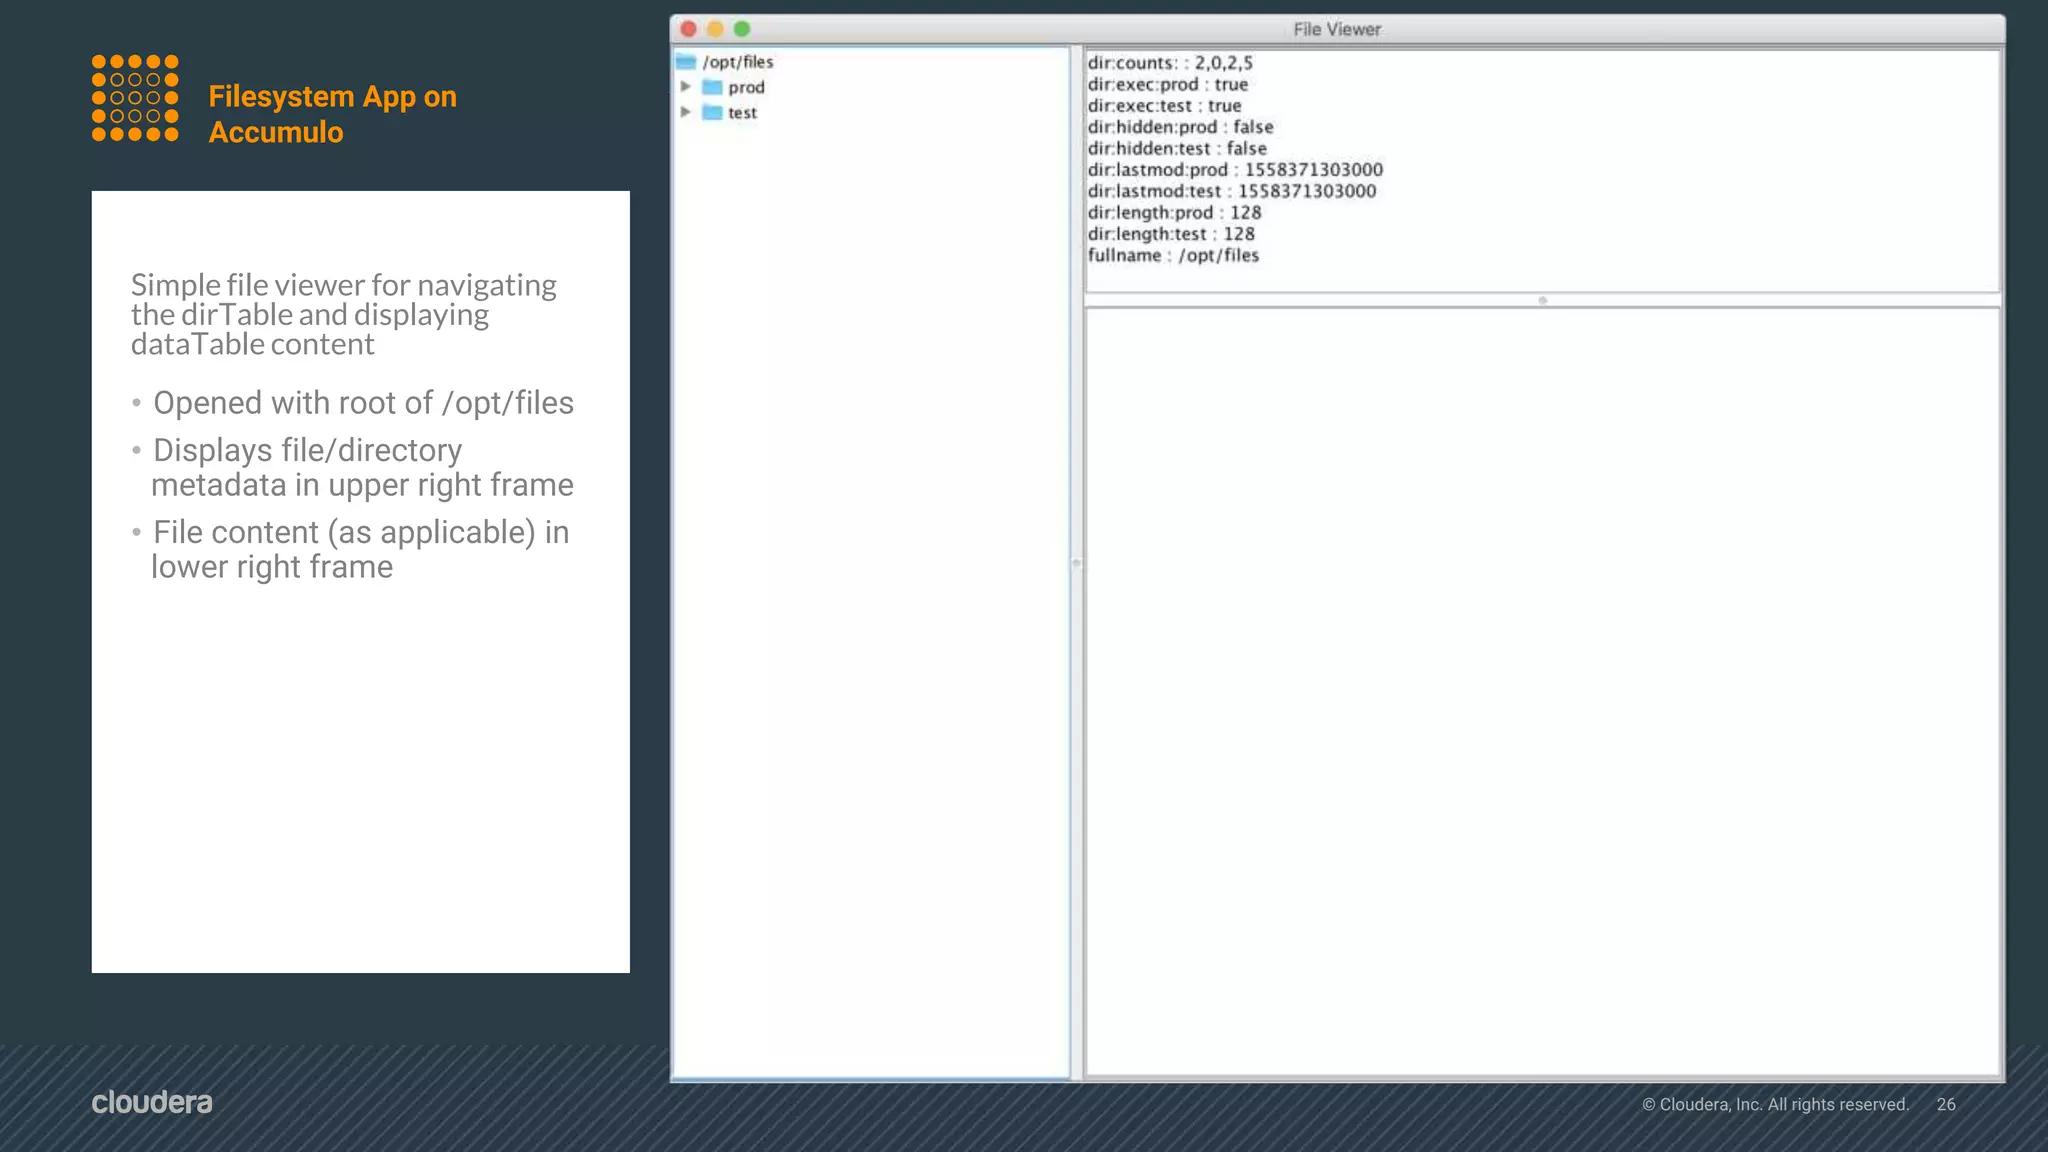Screen dimensions: 2048x1152
Task: Click the 'dir:counts: : 2,0,2,5' line
Action: (1170, 63)
